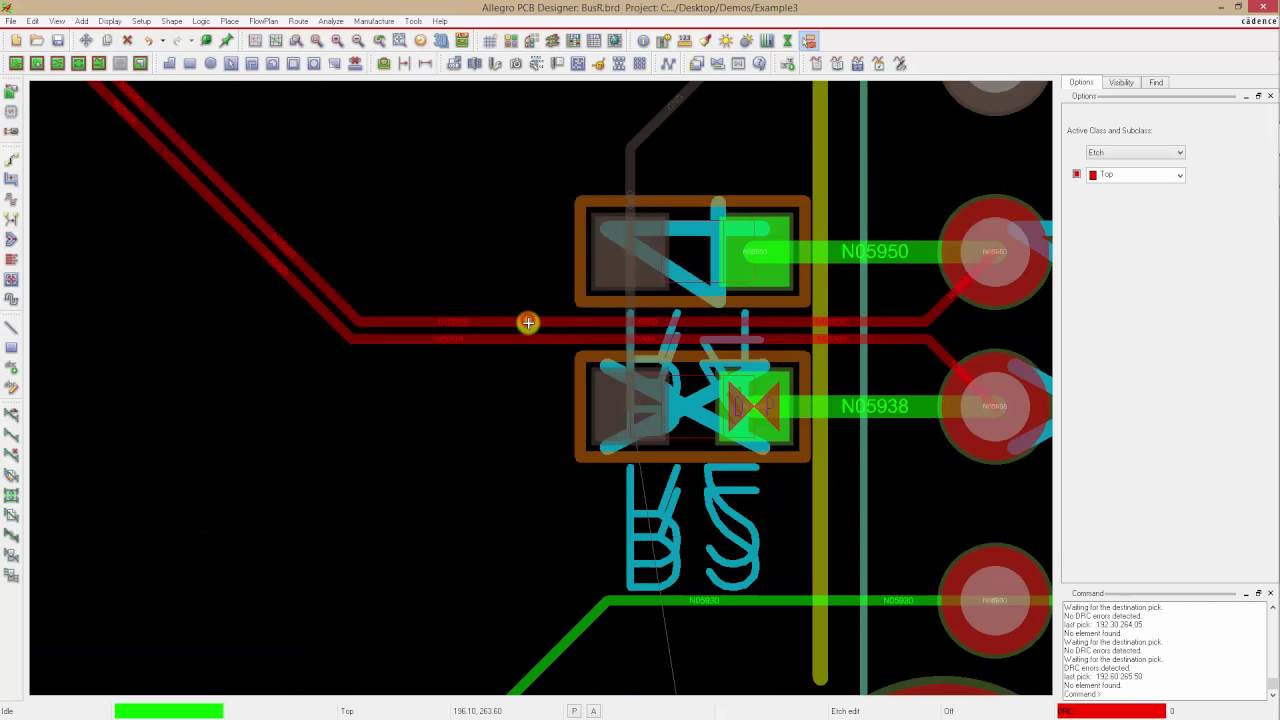The width and height of the screenshot is (1280, 720).
Task: Click the N05938 net label
Action: [x=875, y=406]
